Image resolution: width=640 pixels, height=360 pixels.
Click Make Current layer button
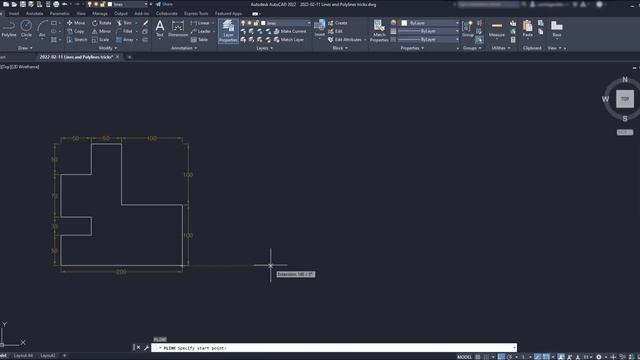(290, 31)
